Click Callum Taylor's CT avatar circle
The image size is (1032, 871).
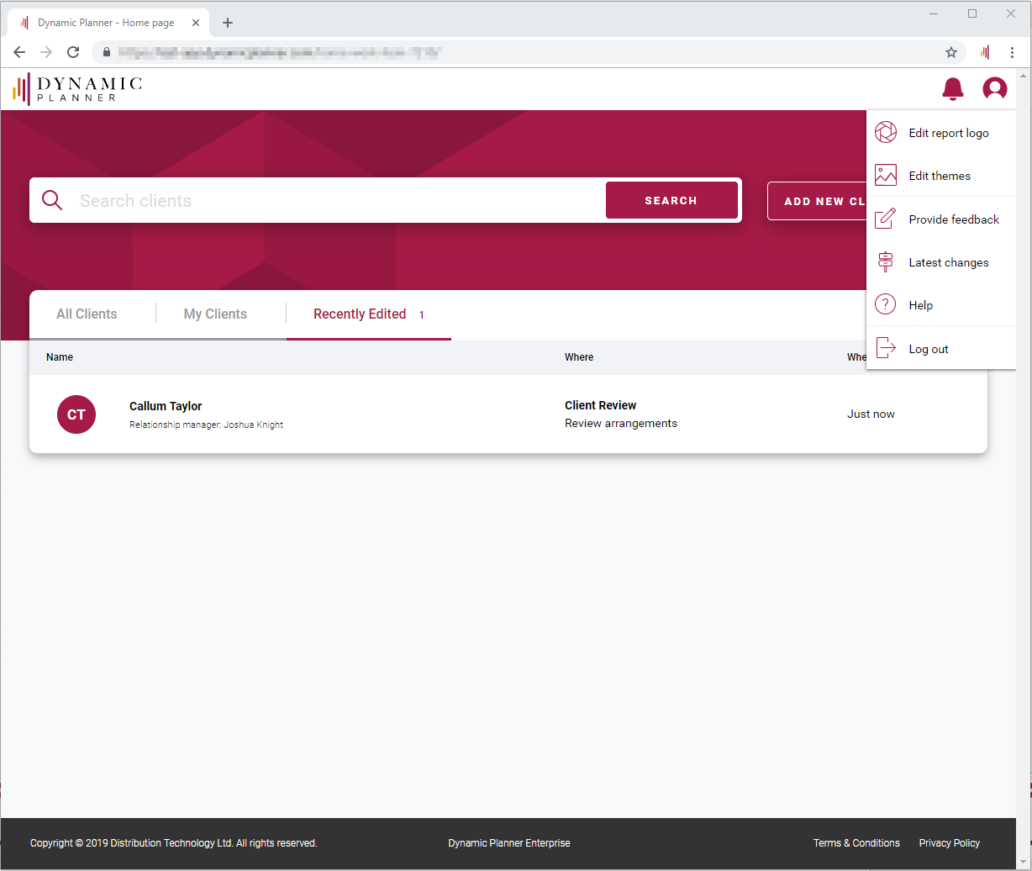coord(76,414)
